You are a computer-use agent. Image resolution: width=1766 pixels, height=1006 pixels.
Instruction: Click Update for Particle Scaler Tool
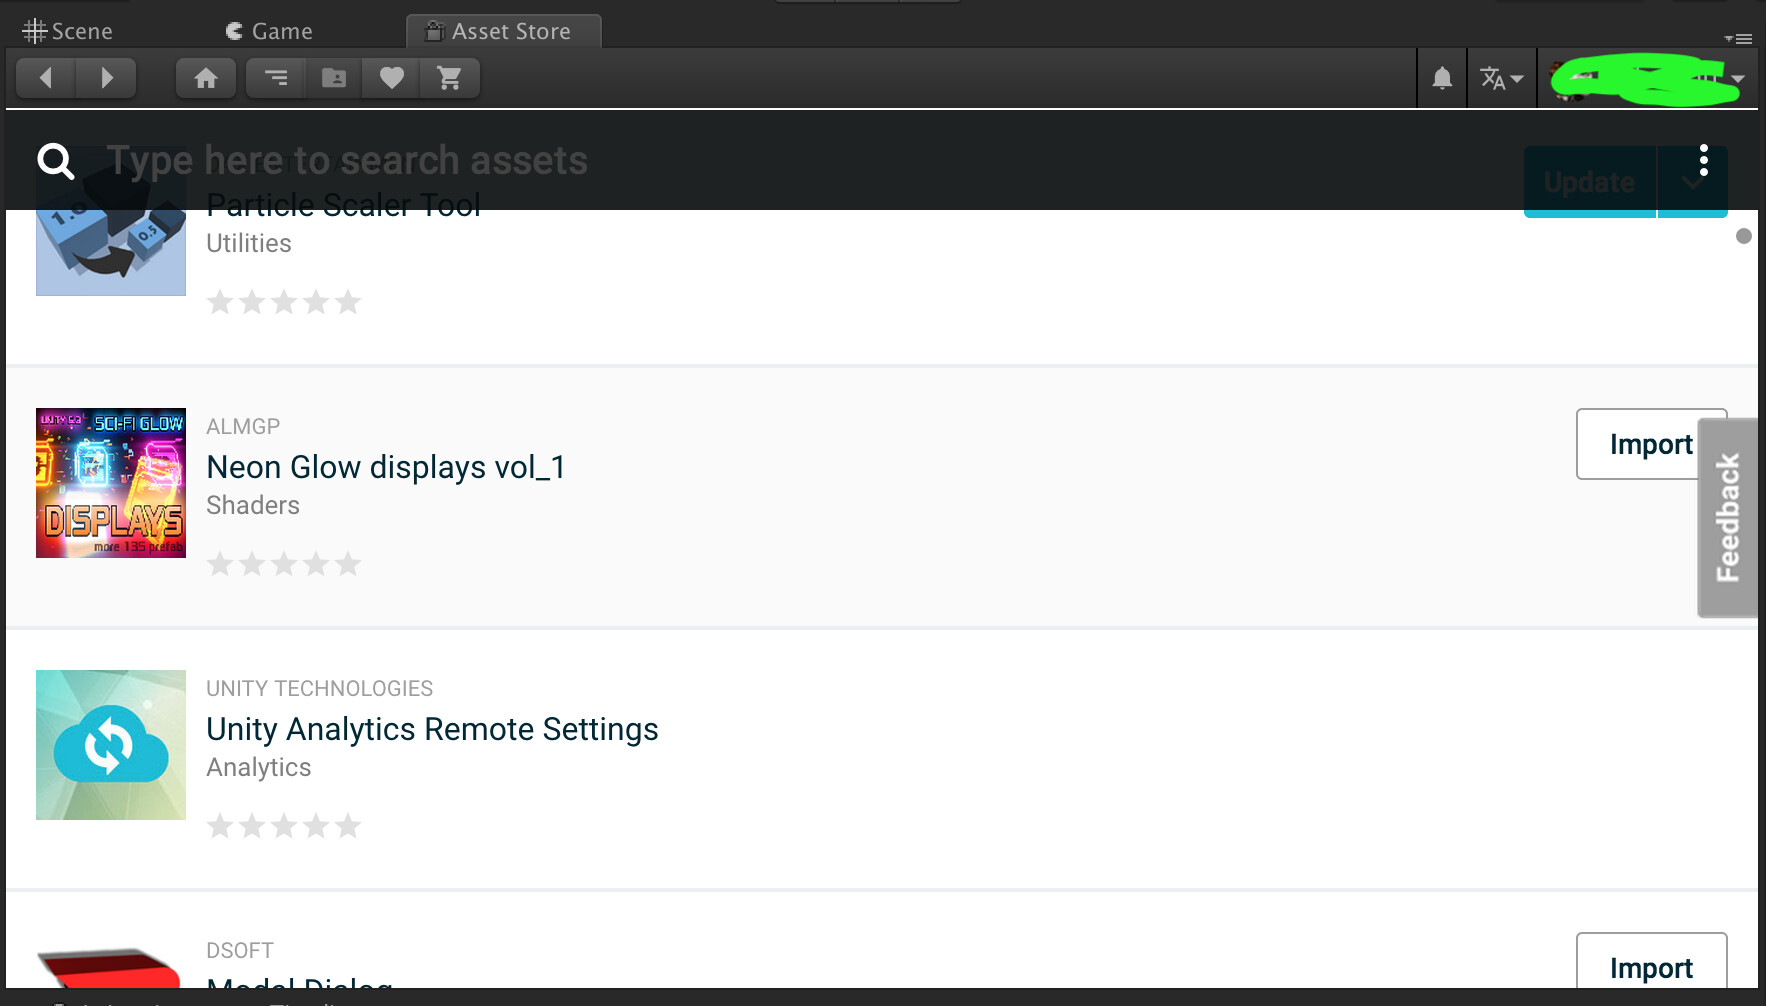click(1590, 183)
